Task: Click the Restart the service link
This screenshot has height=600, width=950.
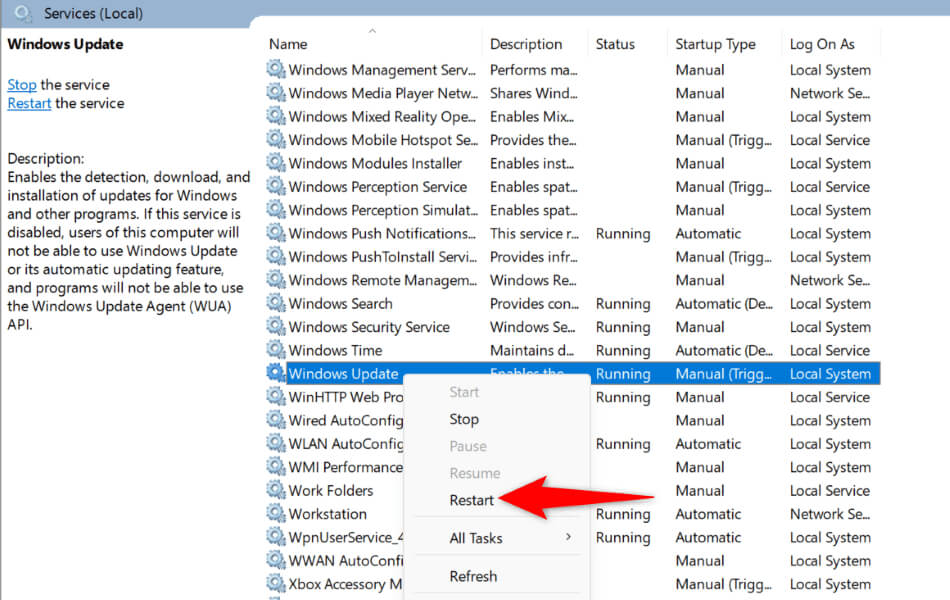Action: point(29,103)
